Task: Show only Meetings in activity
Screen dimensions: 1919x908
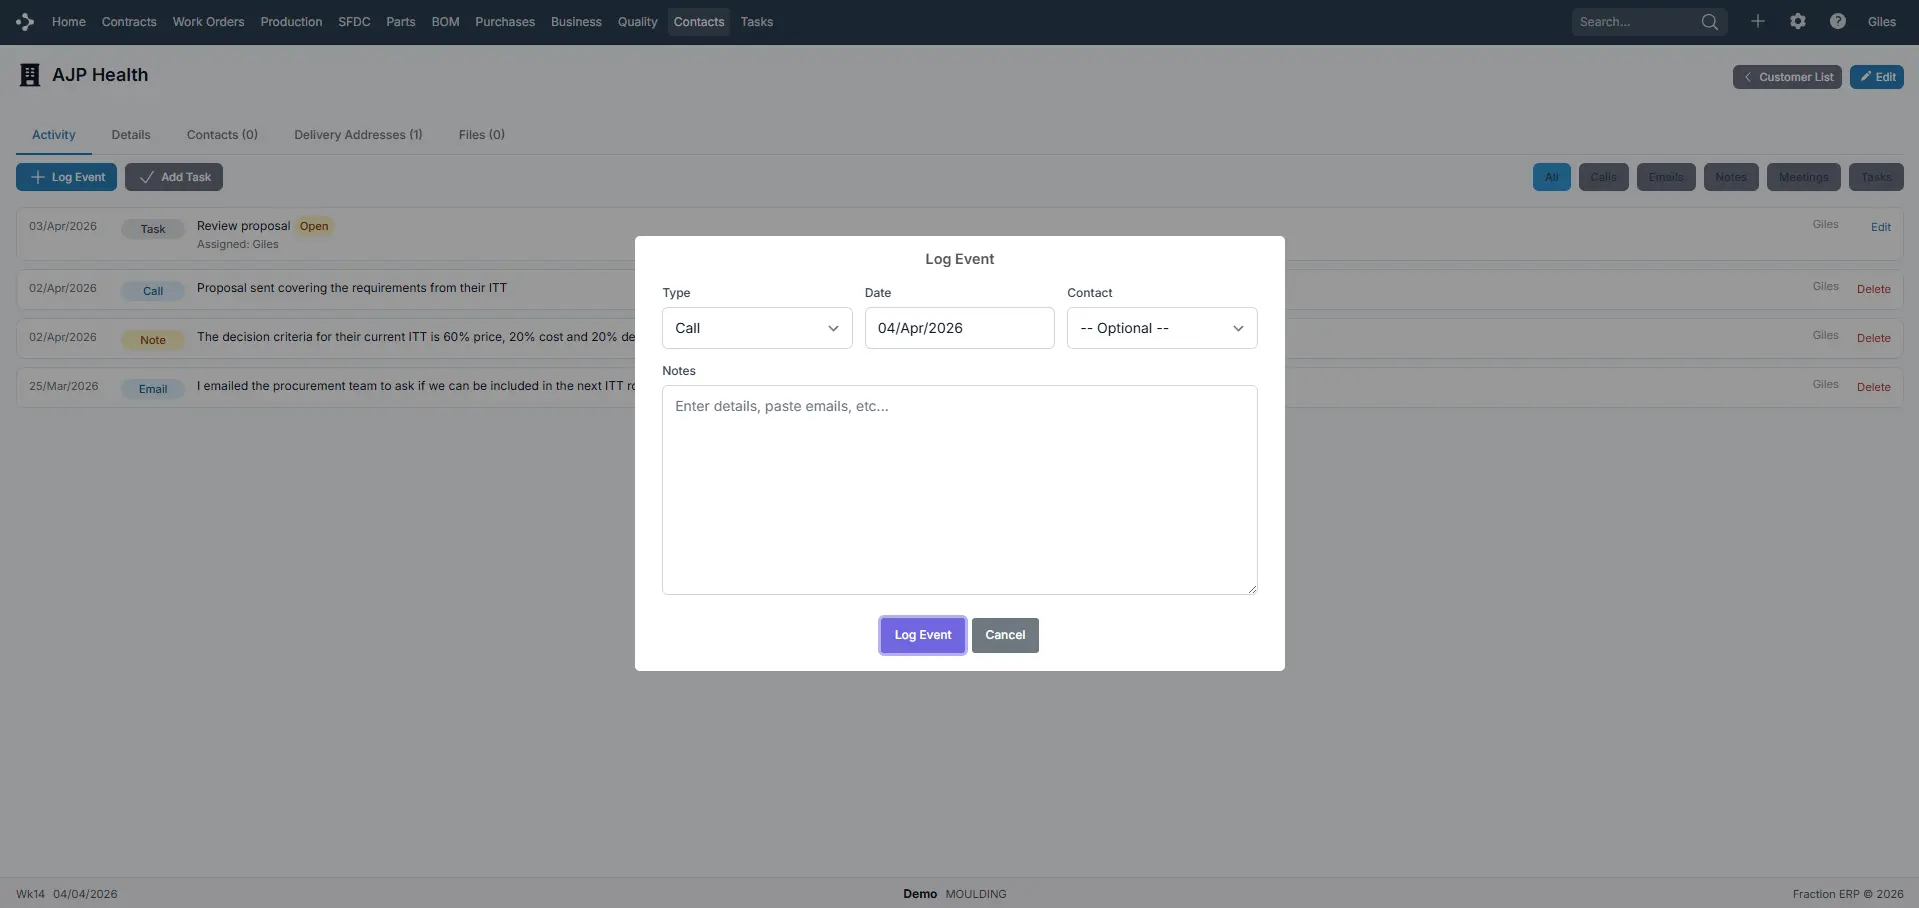Action: pyautogui.click(x=1803, y=177)
